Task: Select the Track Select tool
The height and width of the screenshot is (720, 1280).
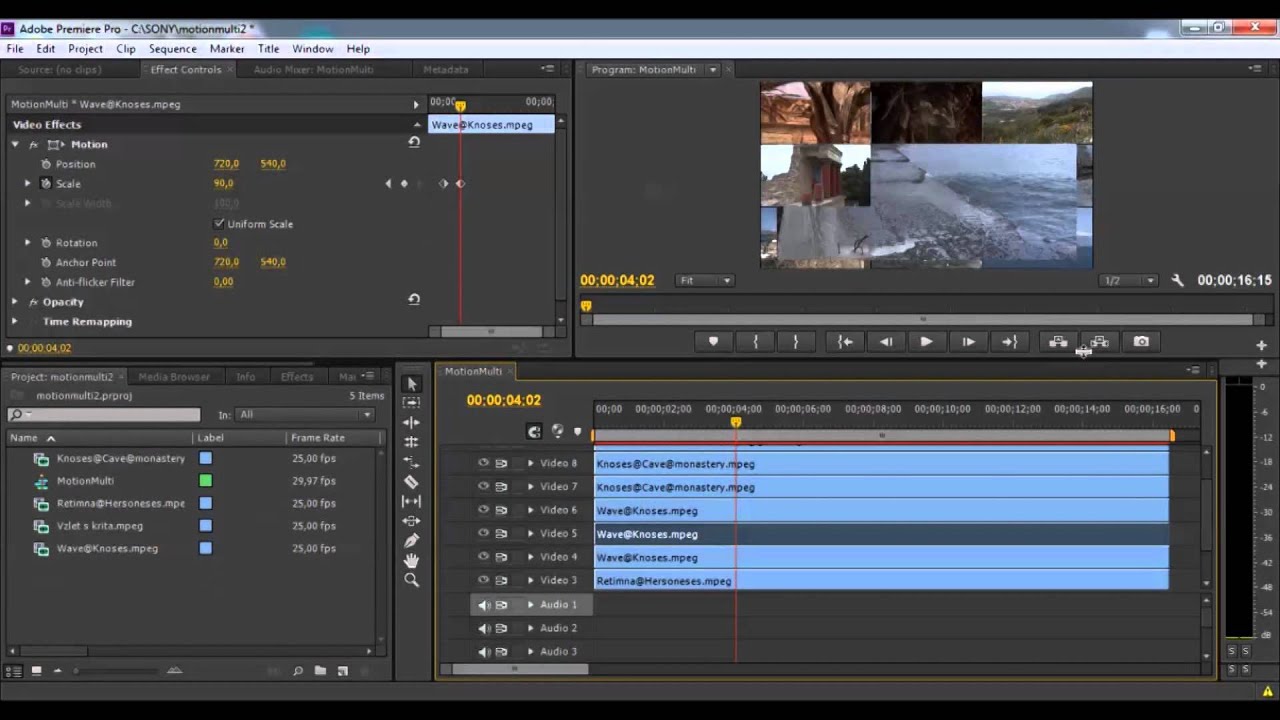Action: point(411,403)
